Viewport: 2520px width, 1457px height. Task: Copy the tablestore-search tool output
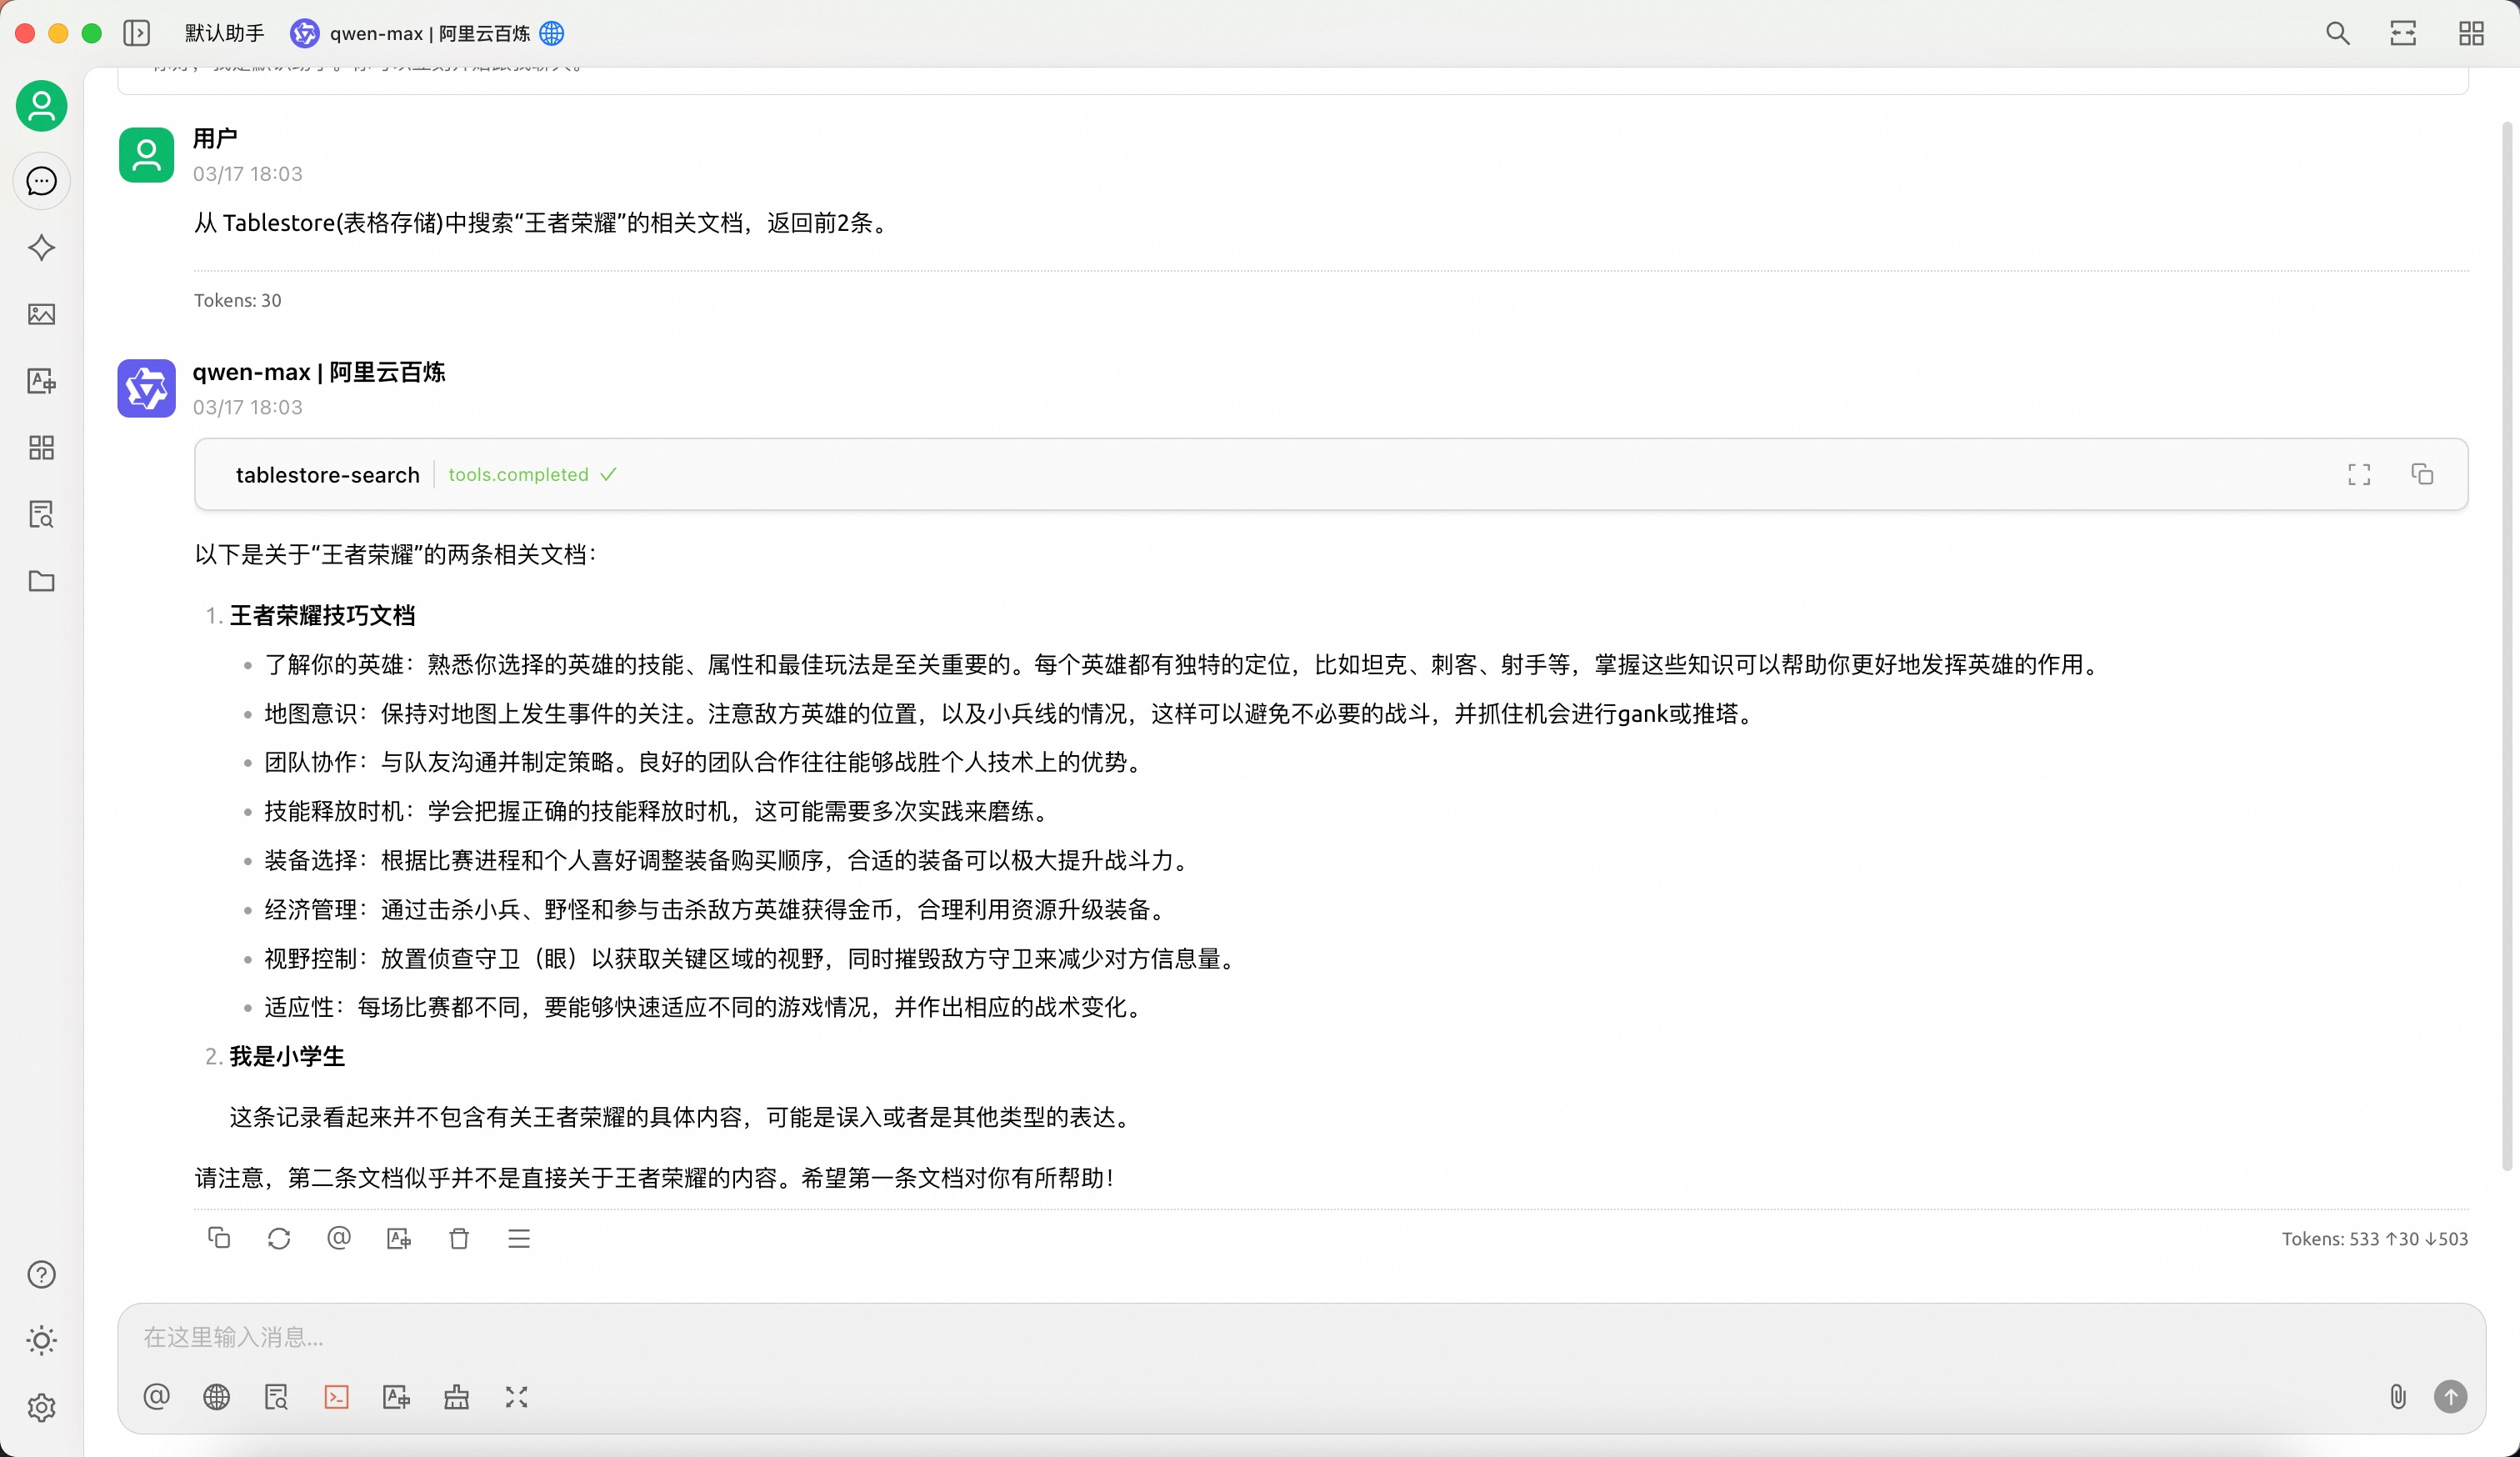click(2422, 474)
